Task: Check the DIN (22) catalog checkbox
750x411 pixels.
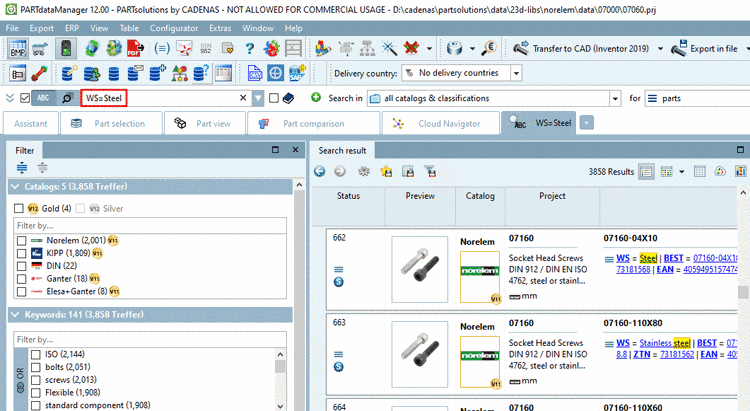Action: 22,266
